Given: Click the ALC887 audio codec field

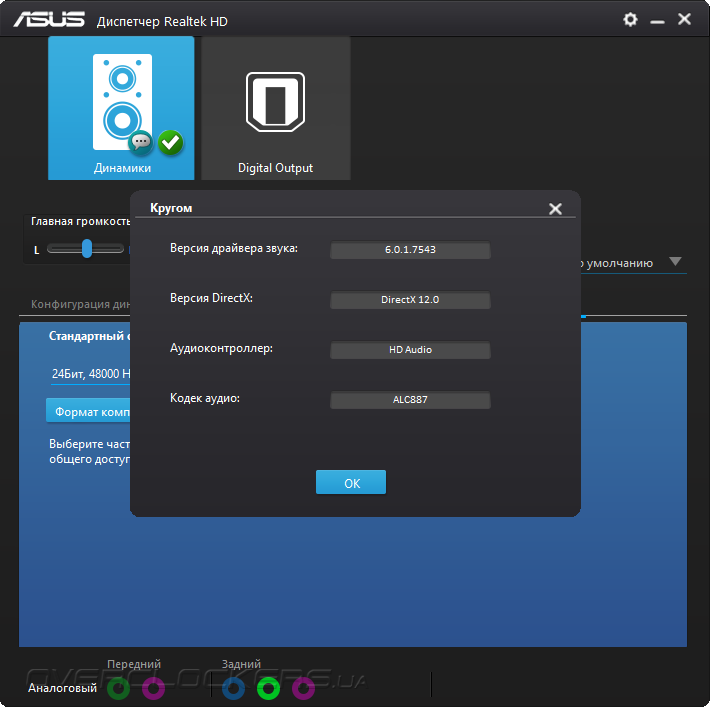Looking at the screenshot, I should pos(410,400).
